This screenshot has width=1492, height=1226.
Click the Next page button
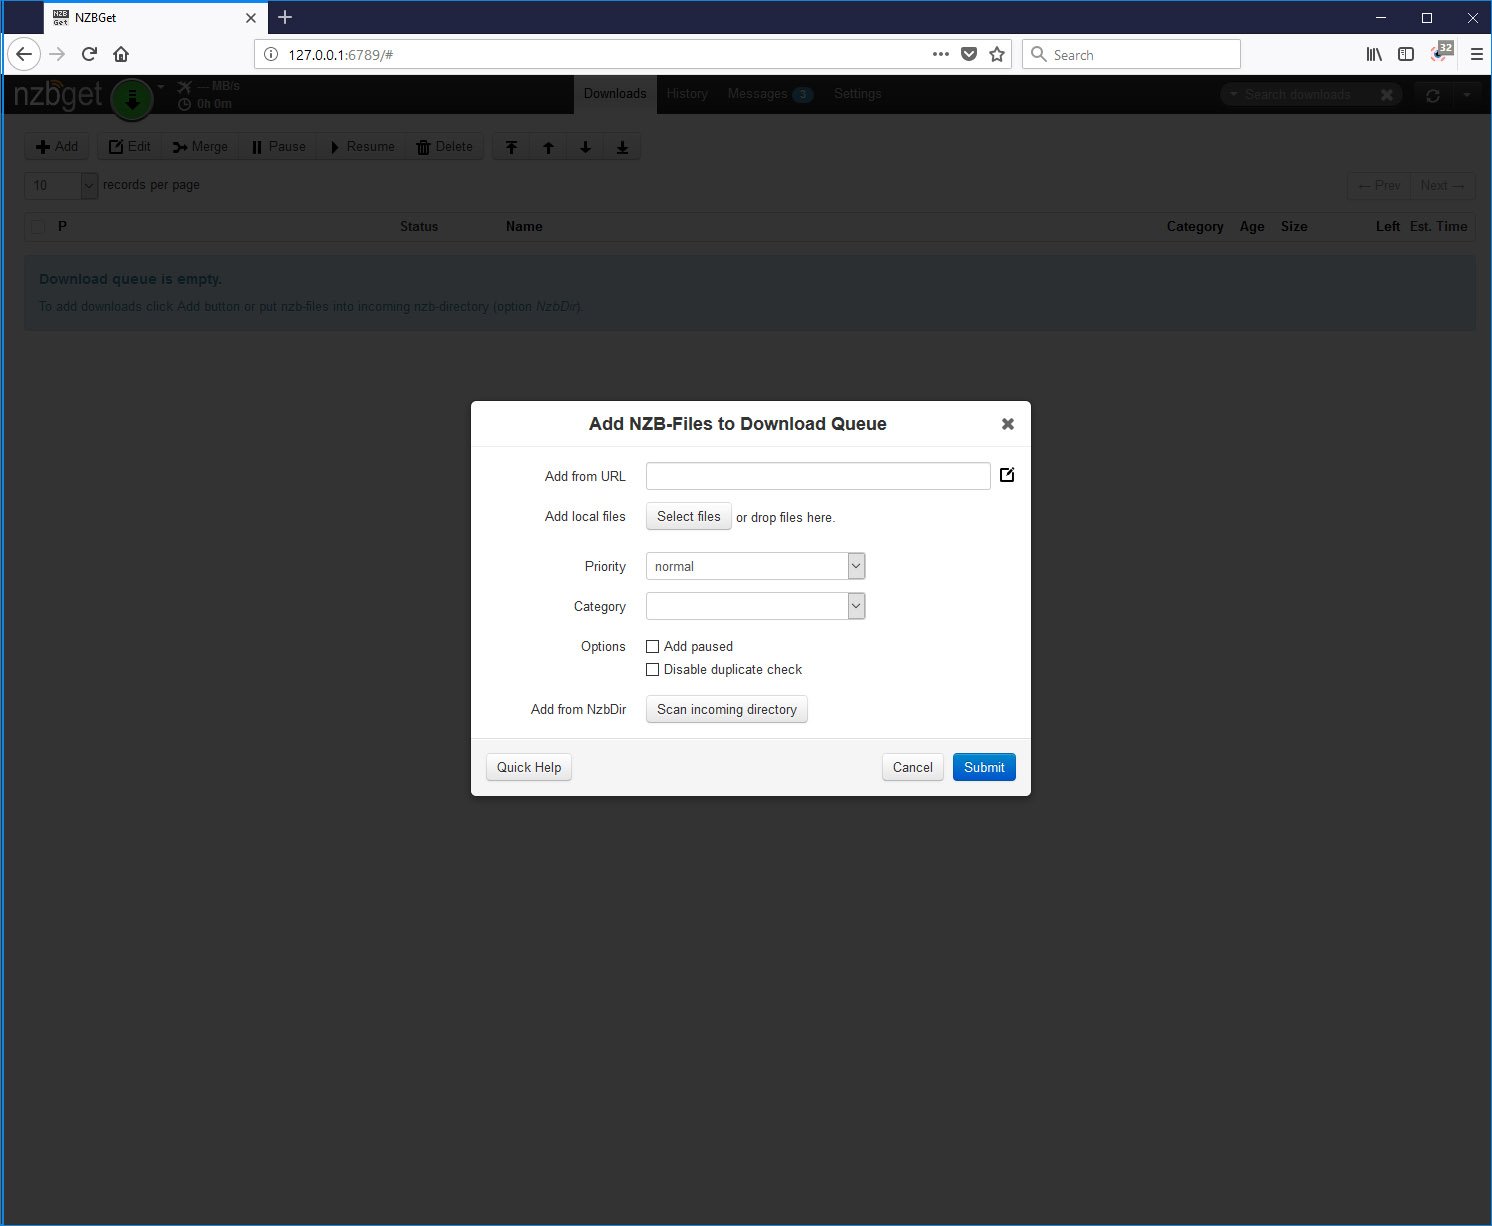[1443, 186]
